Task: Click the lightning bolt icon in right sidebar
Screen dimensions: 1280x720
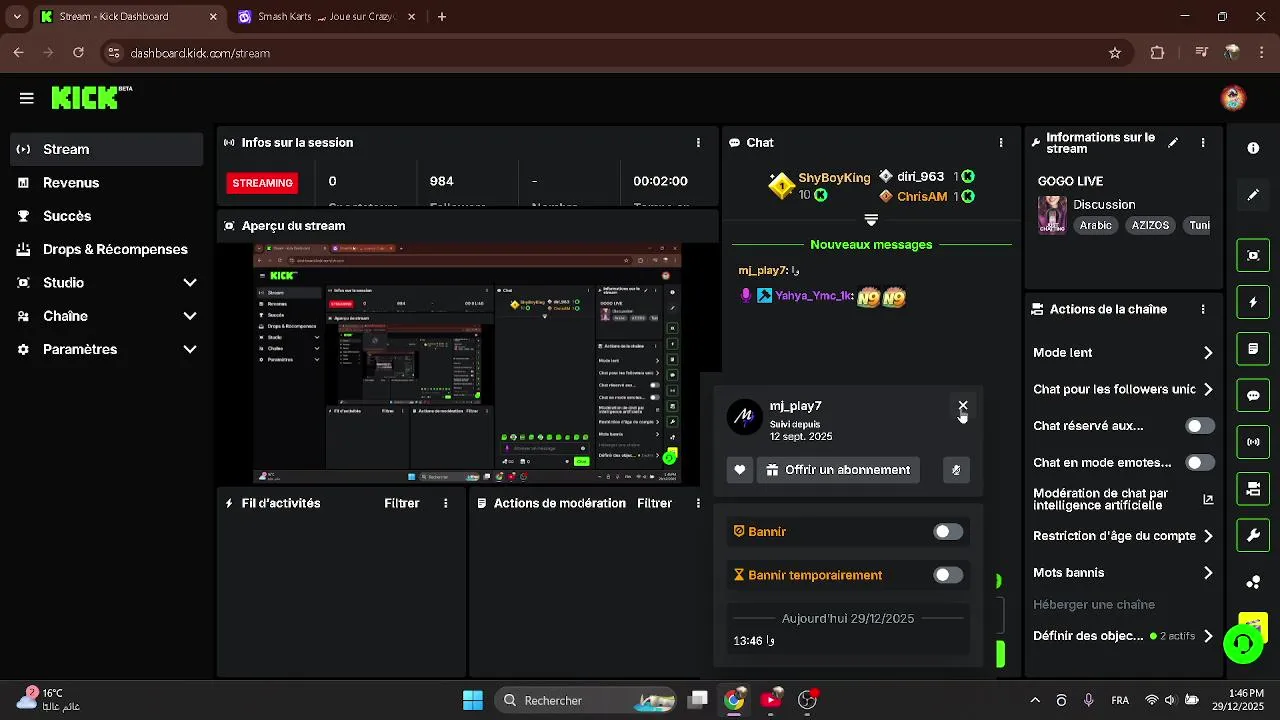Action: pos(1253,302)
